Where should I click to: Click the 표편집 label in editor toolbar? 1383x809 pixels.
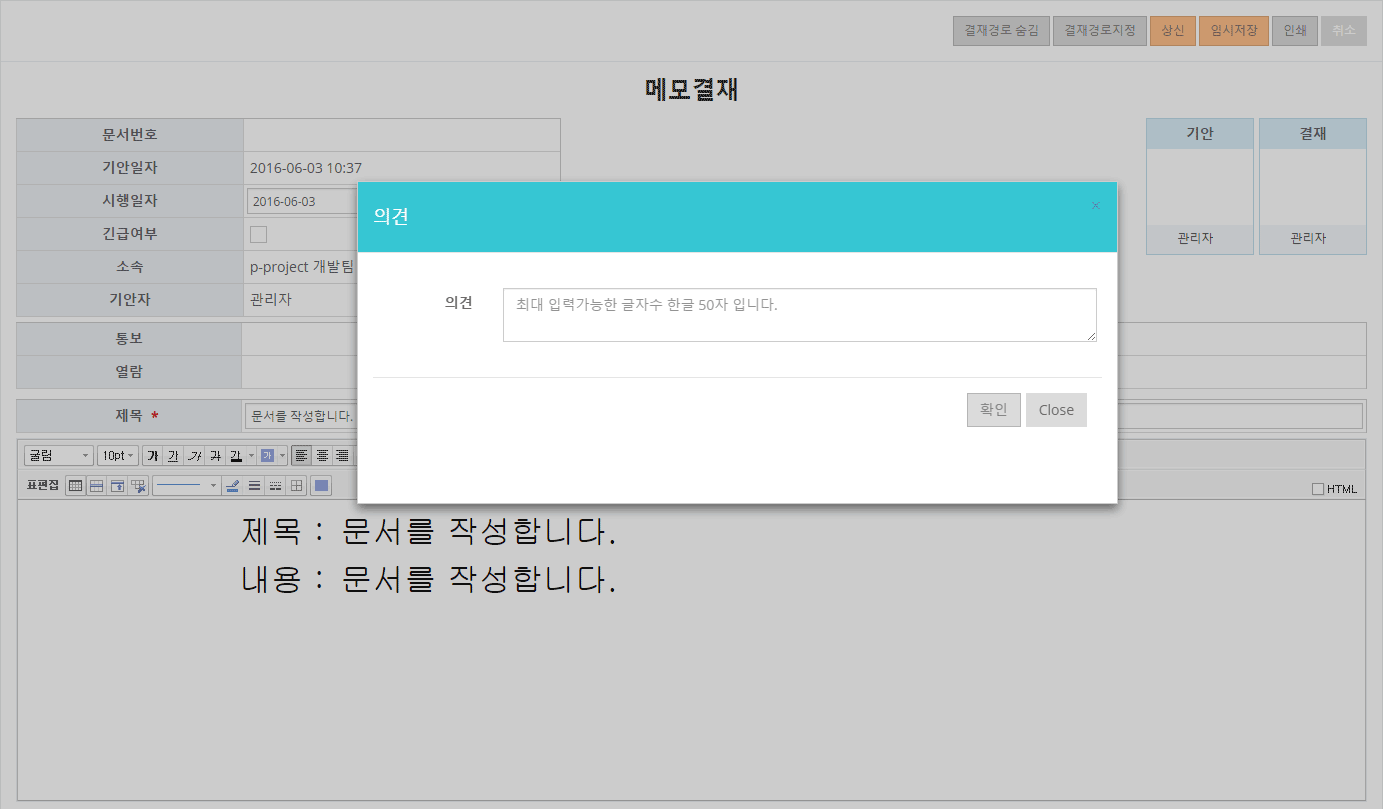[42, 486]
